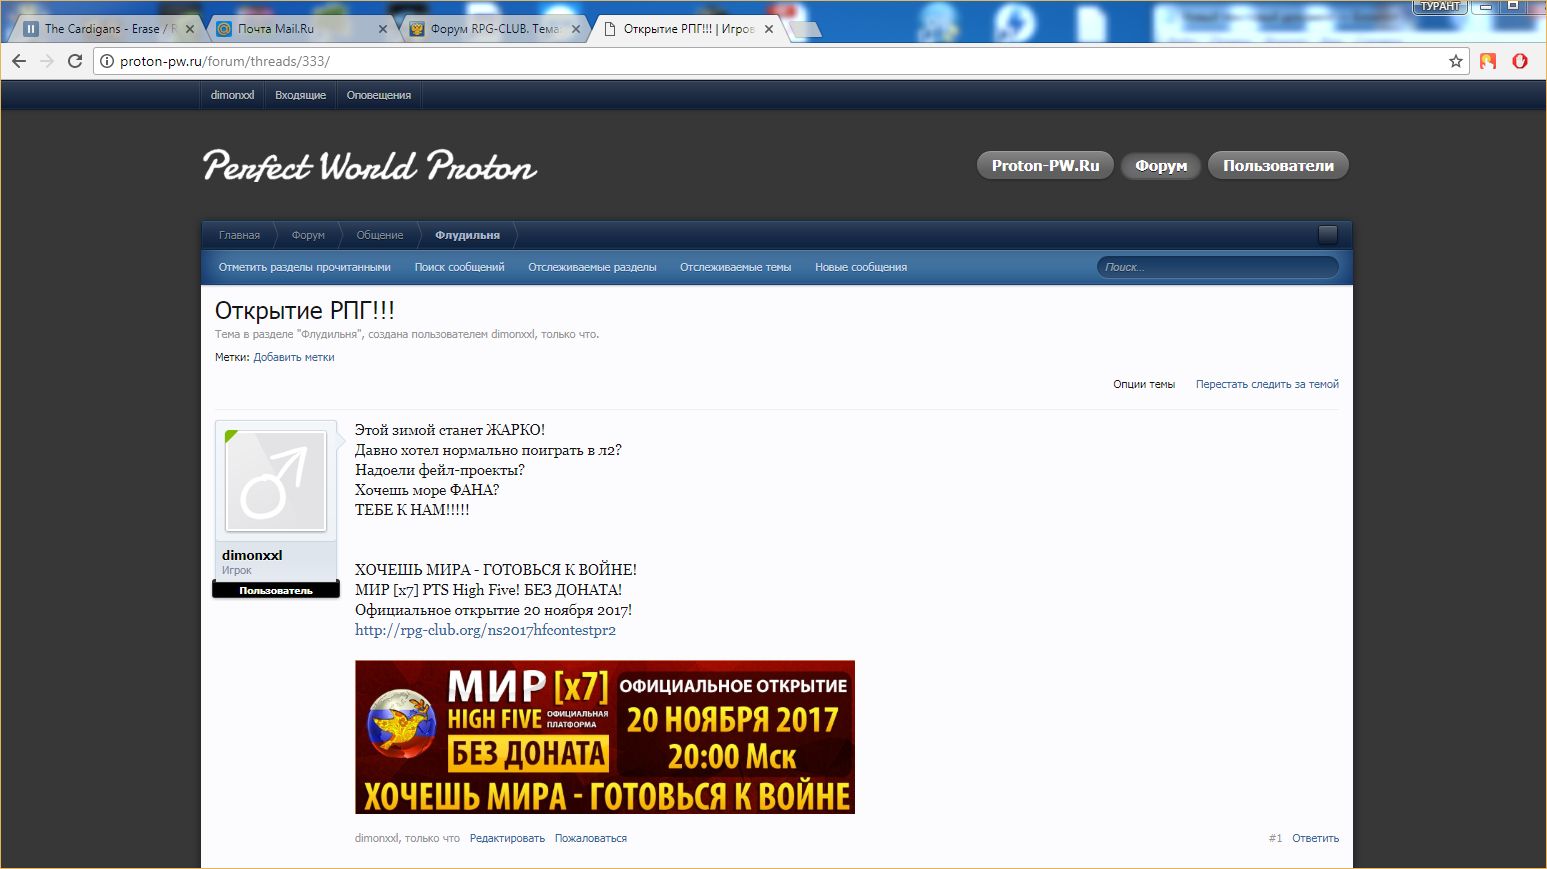Click the browser back arrow
The image size is (1547, 869).
pyautogui.click(x=19, y=61)
